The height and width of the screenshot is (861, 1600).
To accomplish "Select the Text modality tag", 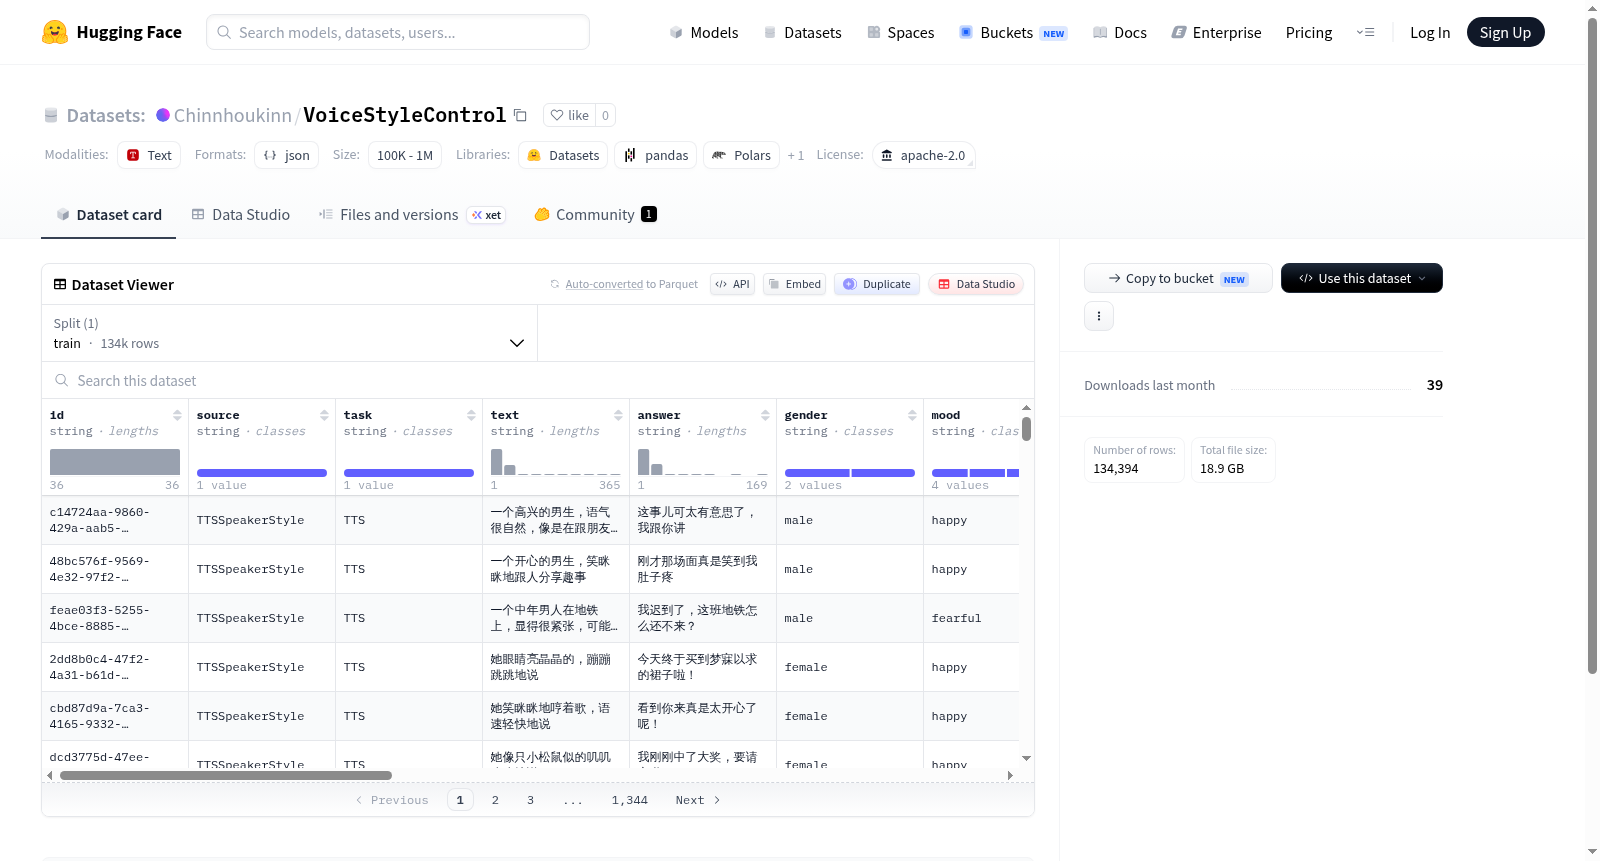I will (x=149, y=155).
